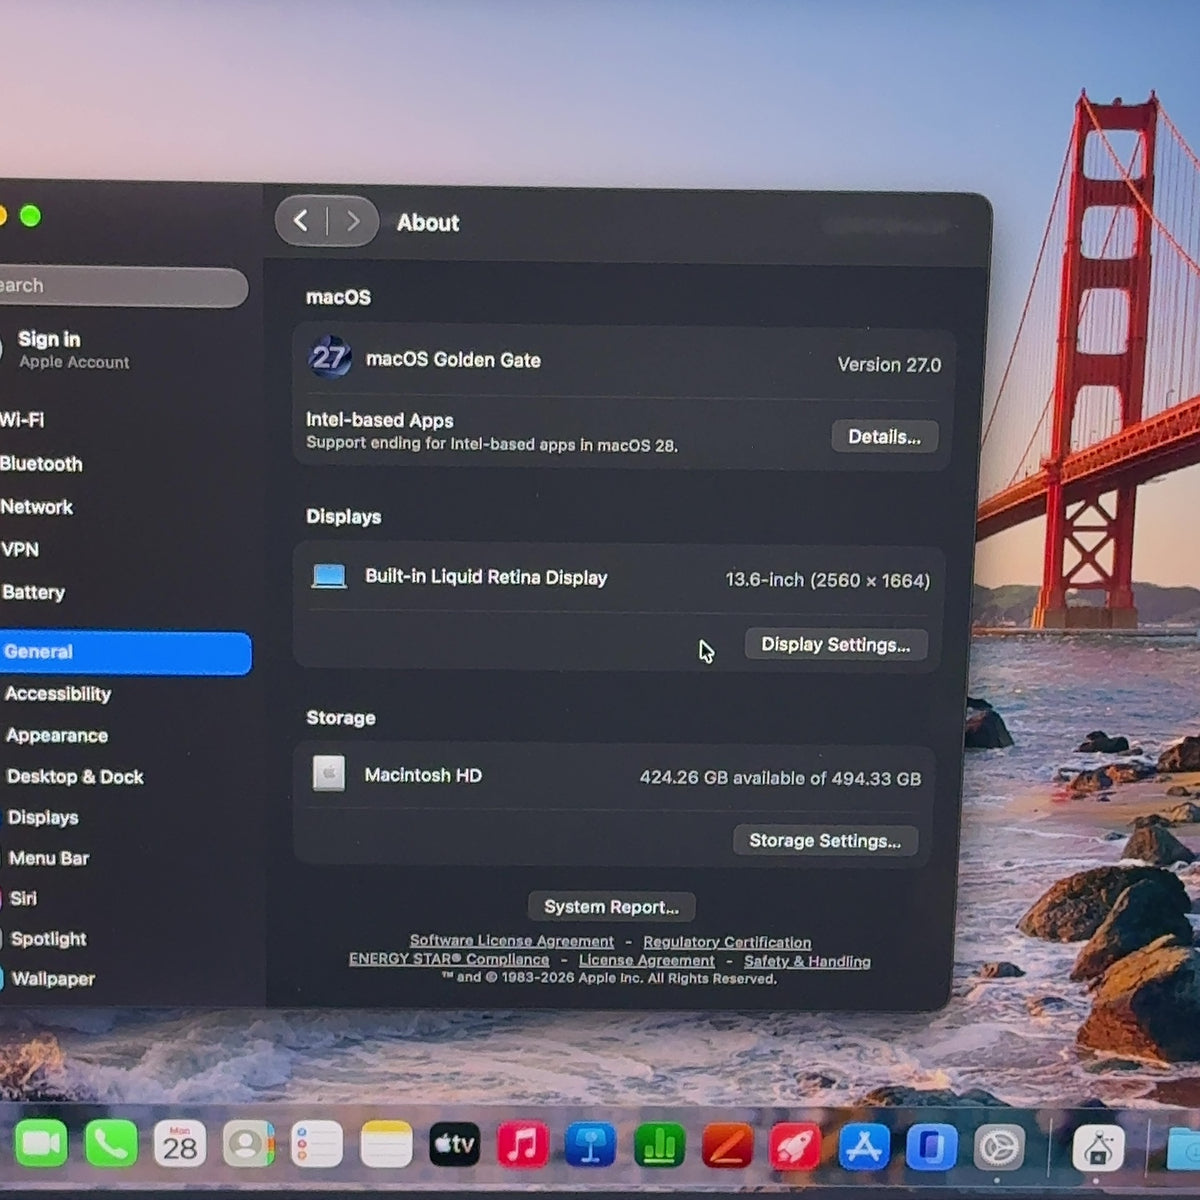Click the Macintosh HD label
The image size is (1200, 1200).
[x=423, y=775]
